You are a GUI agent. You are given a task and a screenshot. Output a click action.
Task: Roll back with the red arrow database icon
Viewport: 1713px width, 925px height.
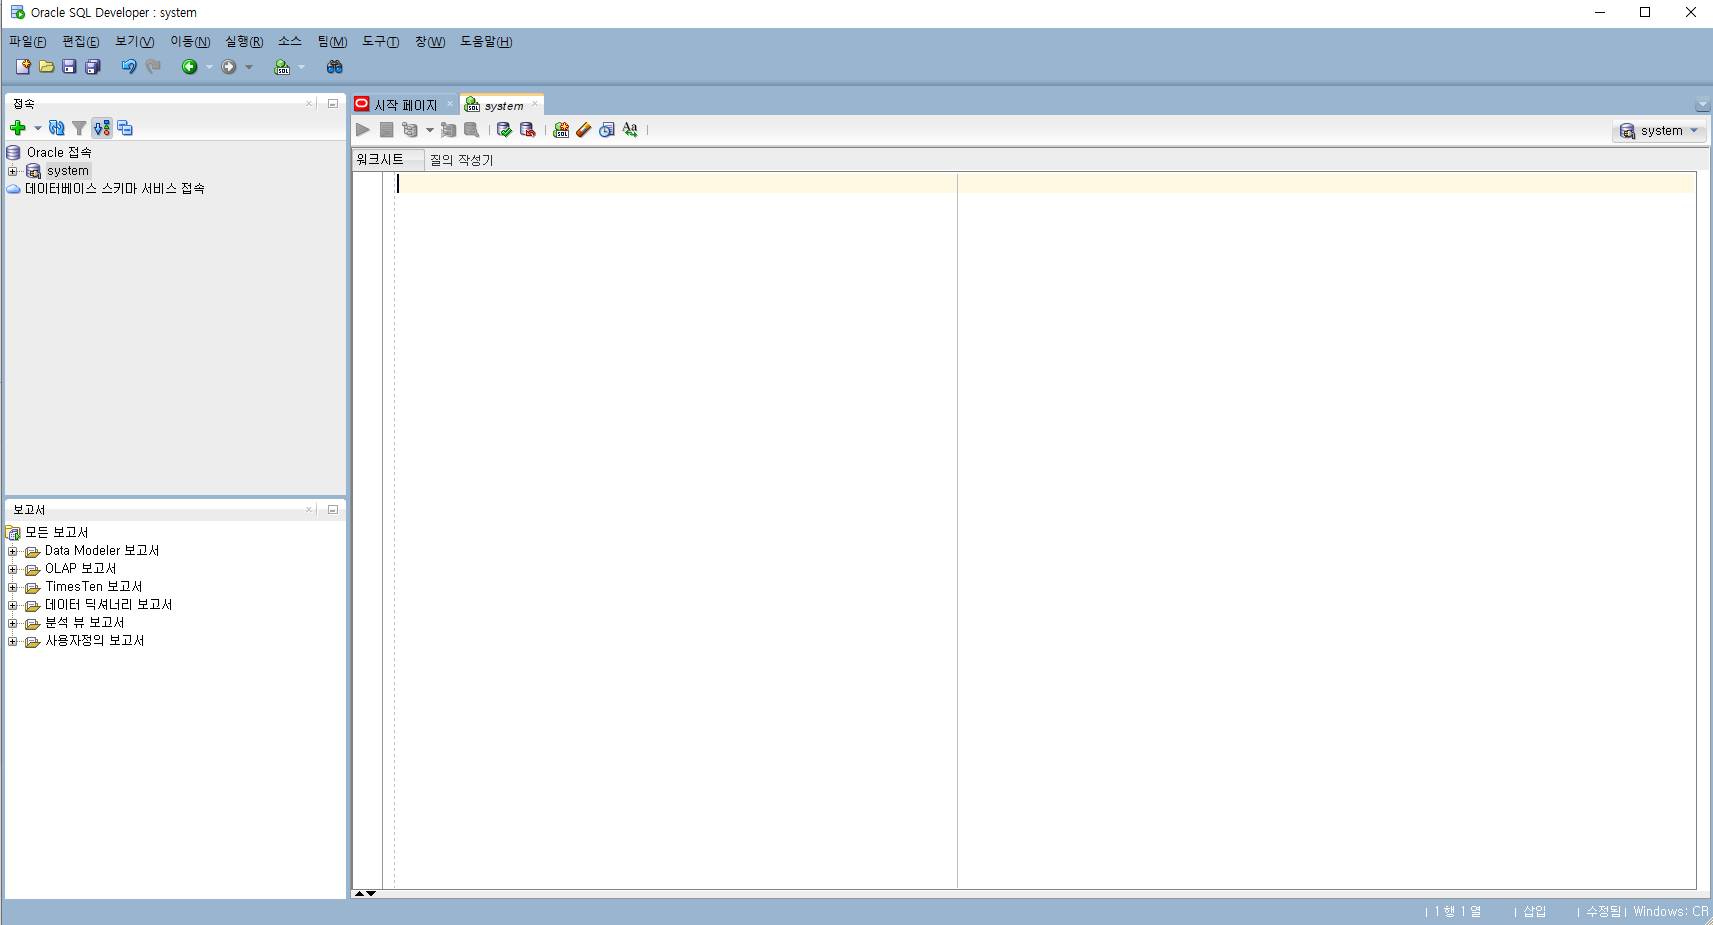[528, 130]
